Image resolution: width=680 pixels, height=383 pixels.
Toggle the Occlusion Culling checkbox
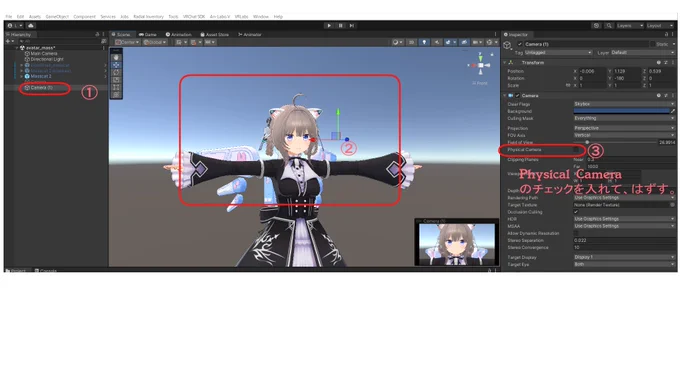point(576,212)
